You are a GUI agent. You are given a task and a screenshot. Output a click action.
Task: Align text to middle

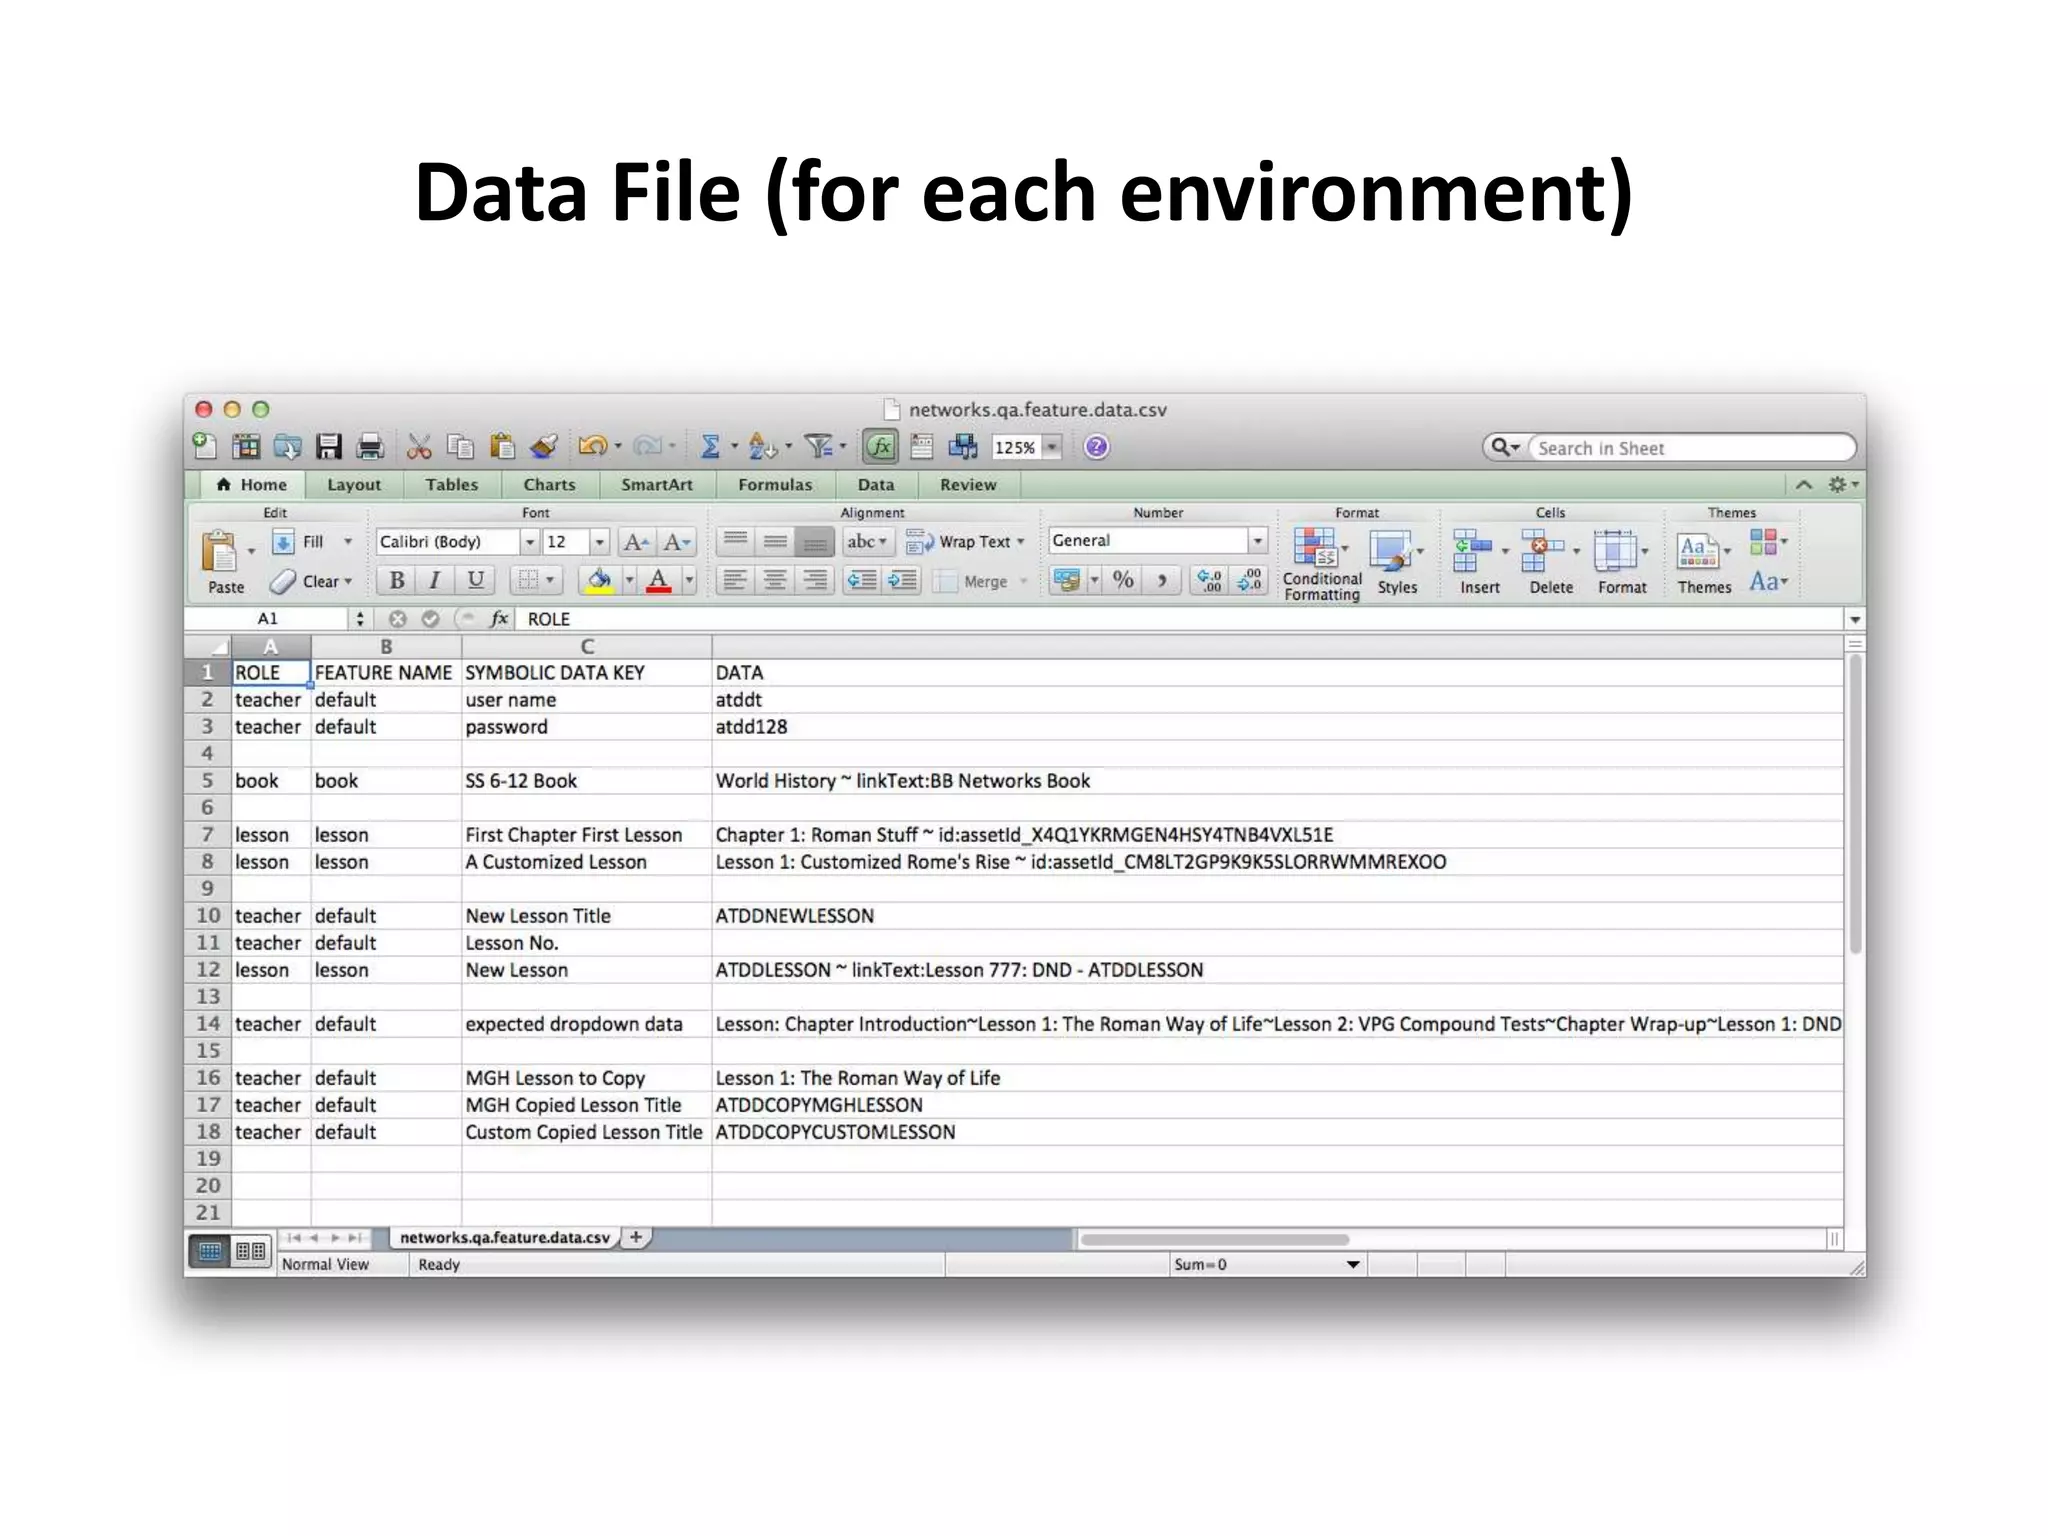775,542
